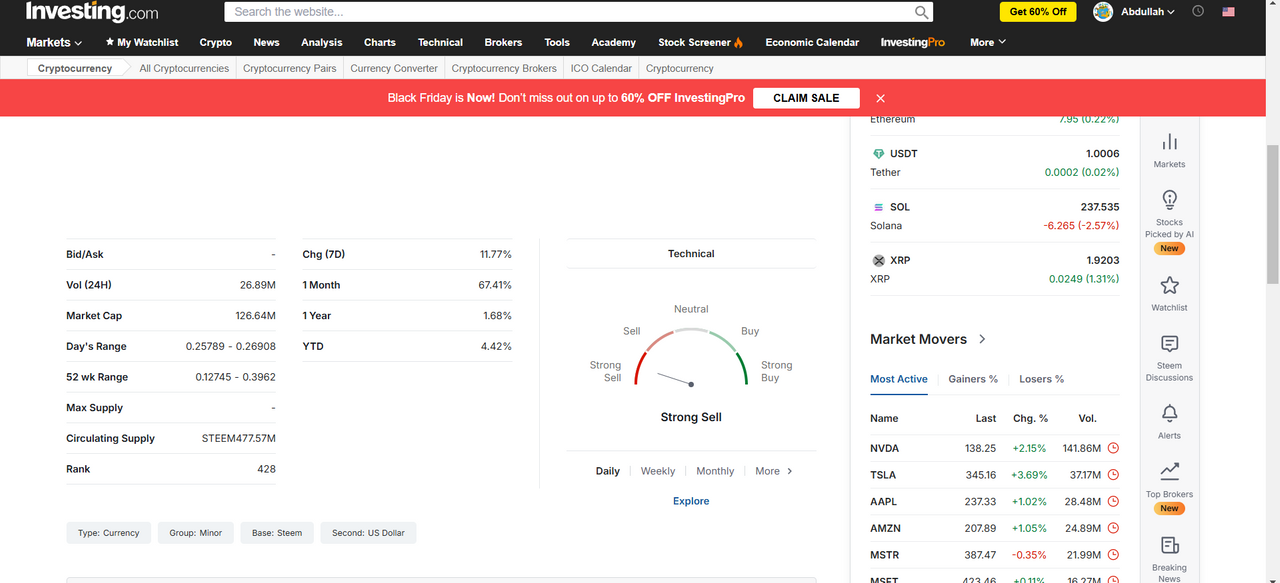Click the Type: Currency tag
Image resolution: width=1280 pixels, height=583 pixels.
[x=109, y=533]
